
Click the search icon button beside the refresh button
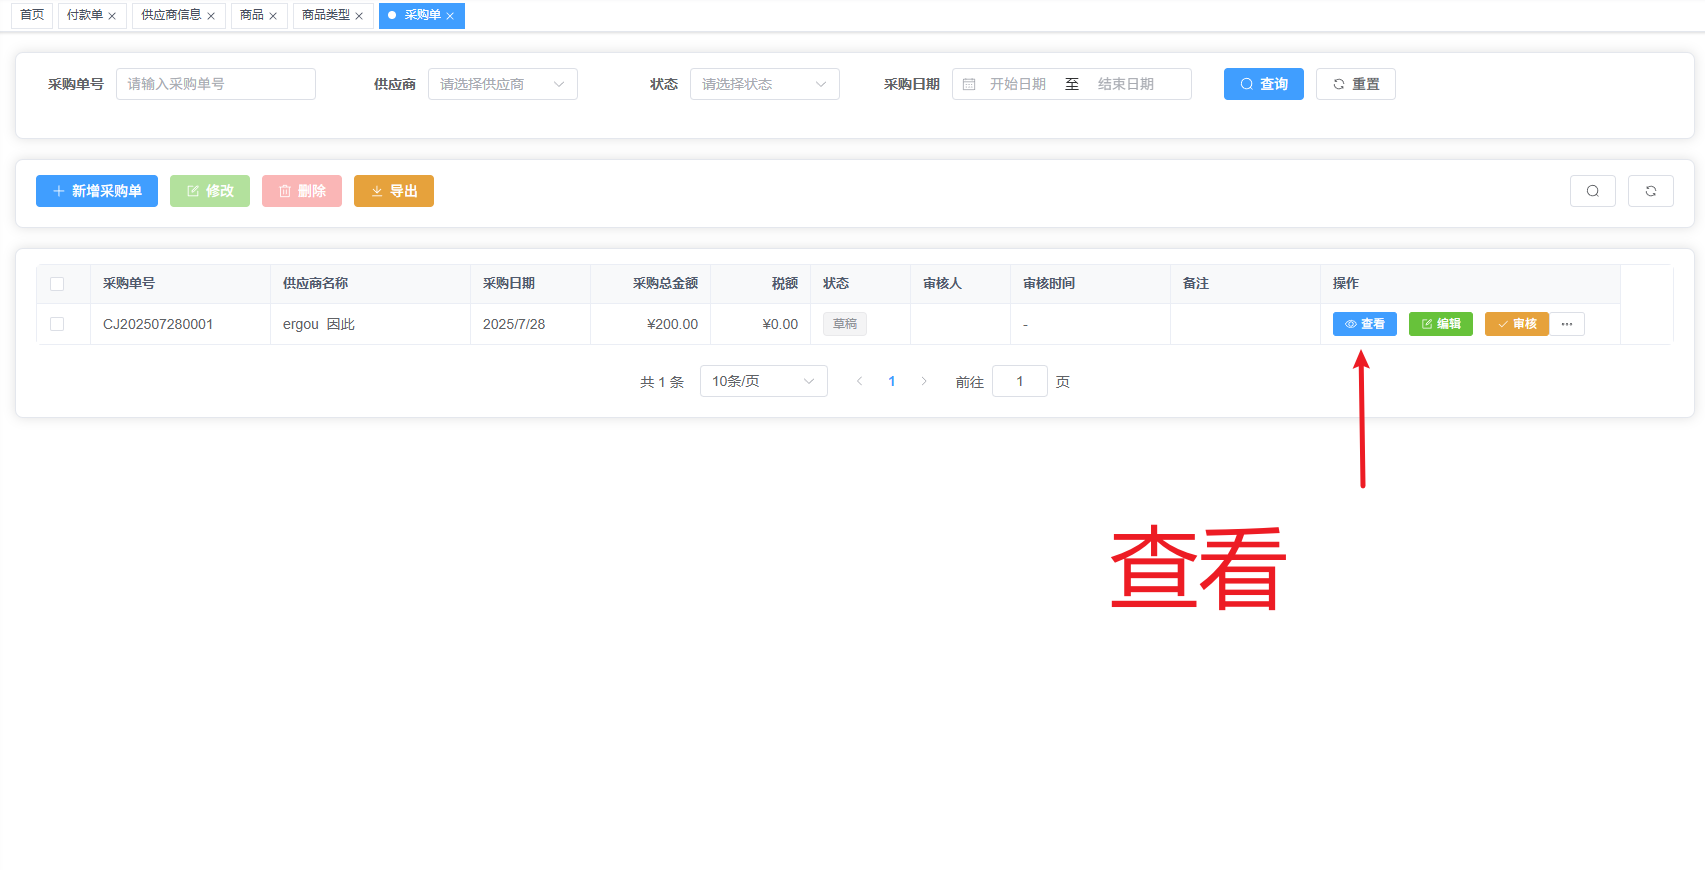(1593, 191)
